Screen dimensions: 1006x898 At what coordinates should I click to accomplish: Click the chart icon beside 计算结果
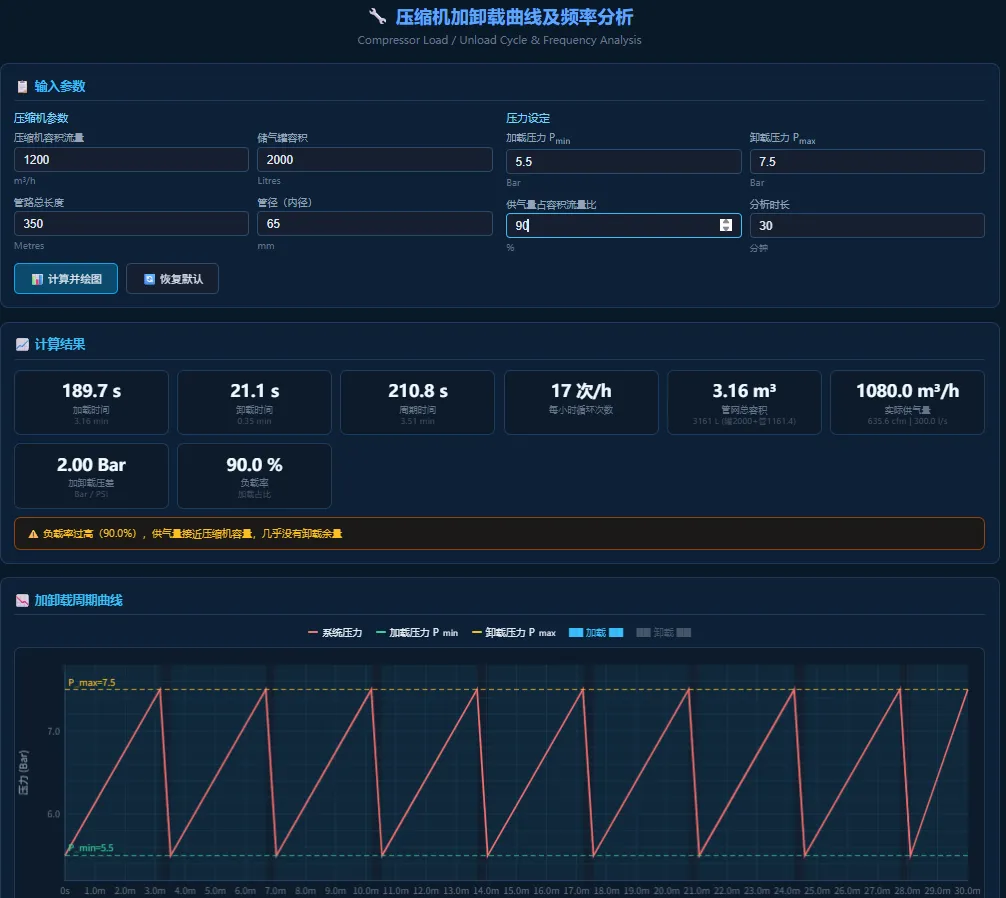tap(22, 344)
